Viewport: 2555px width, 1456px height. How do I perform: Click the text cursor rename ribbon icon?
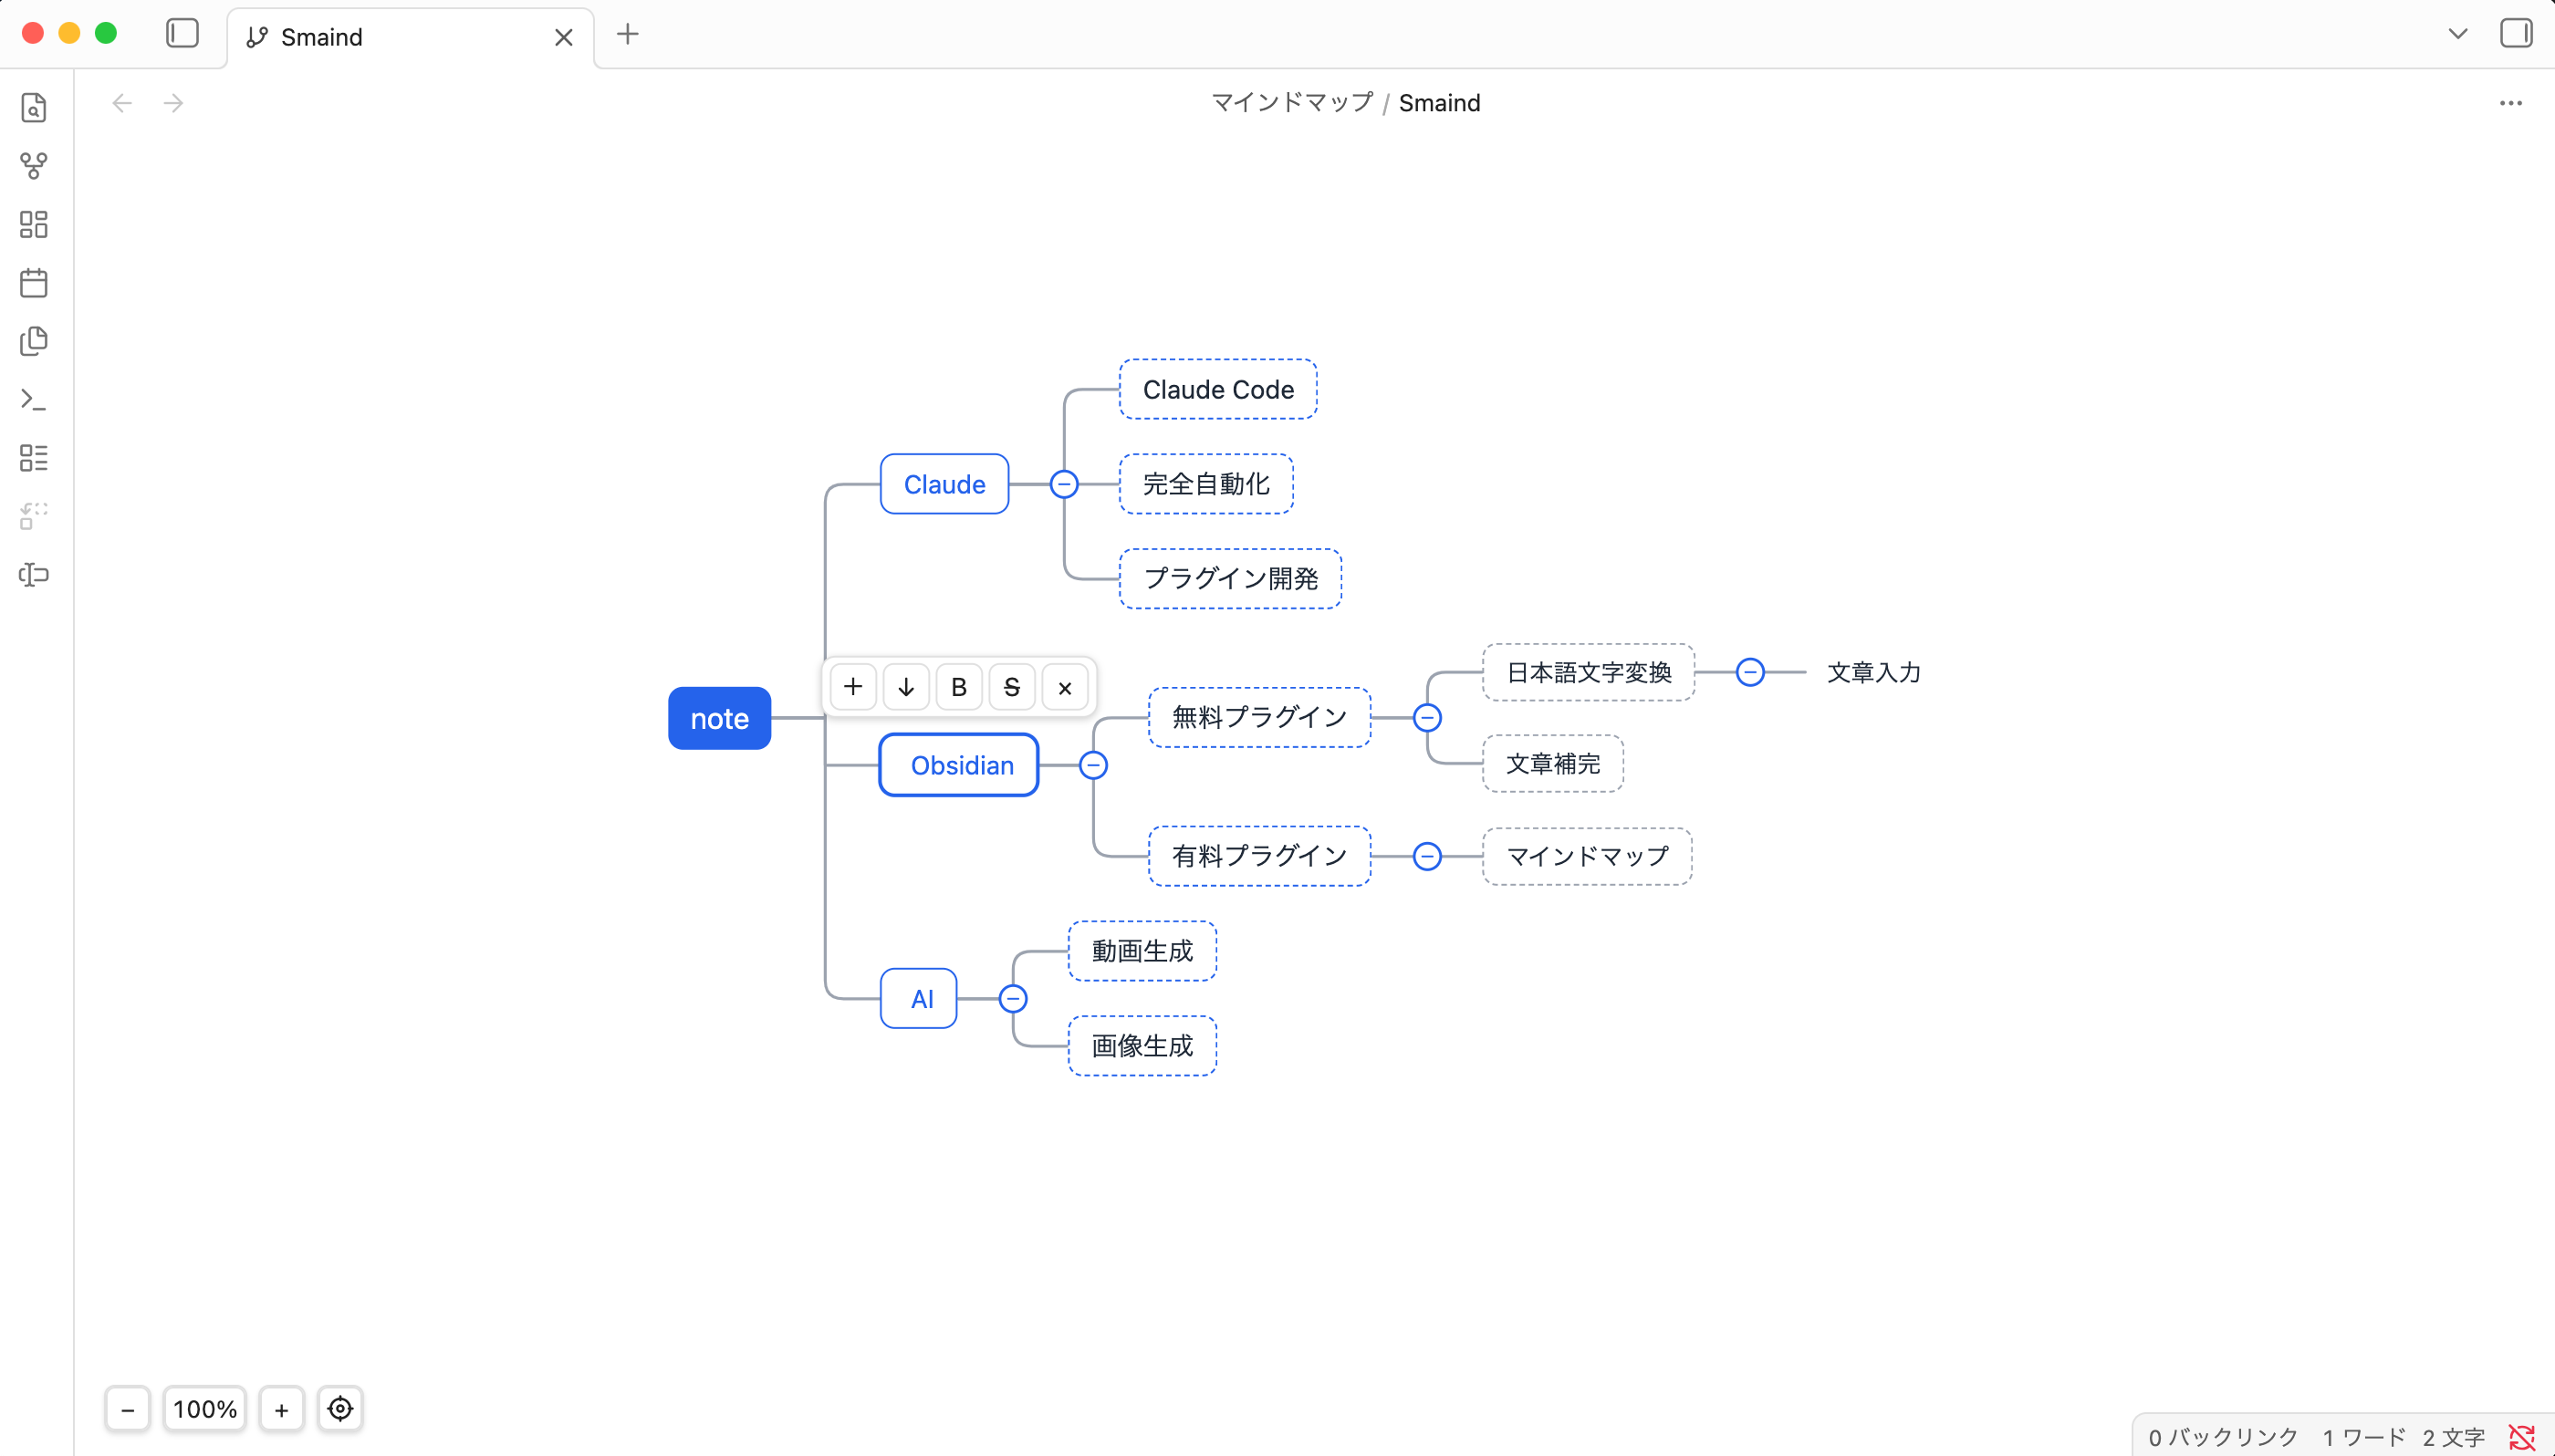point(34,574)
